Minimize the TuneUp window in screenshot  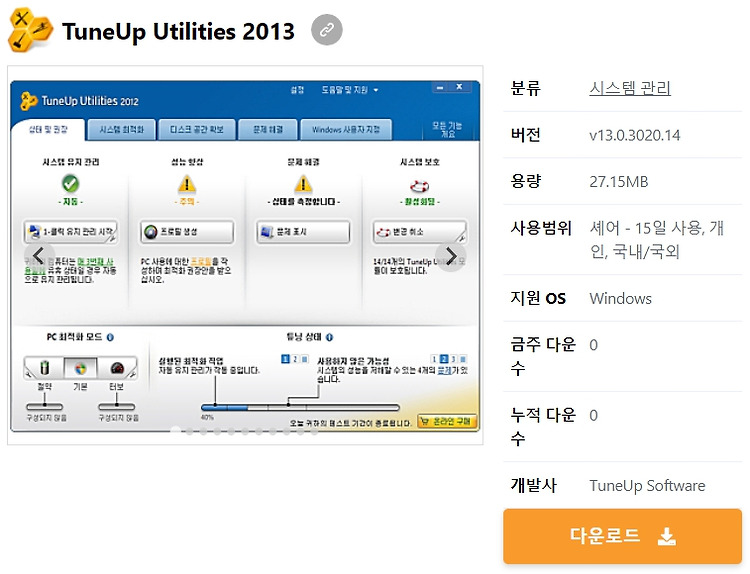pyautogui.click(x=440, y=88)
